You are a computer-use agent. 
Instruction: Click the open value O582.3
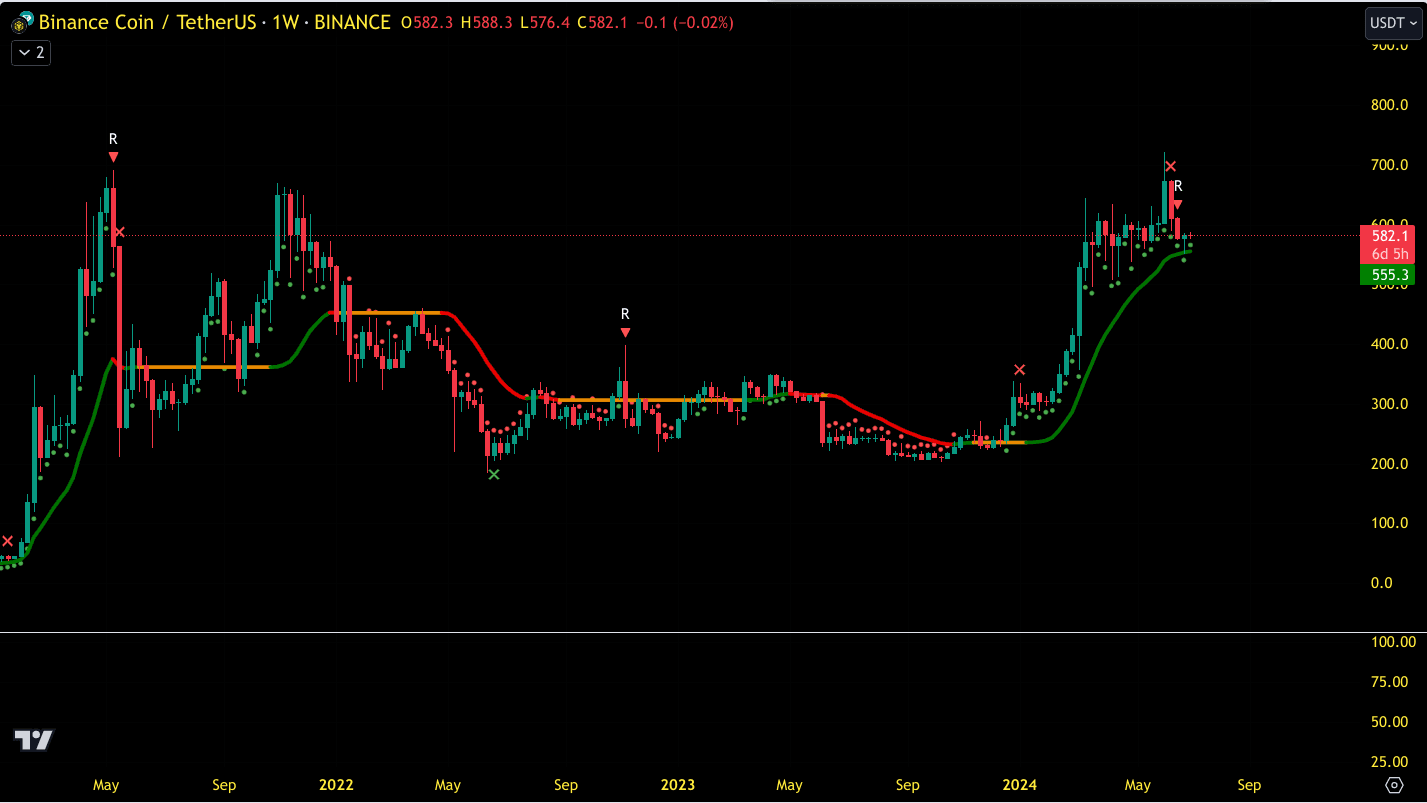coord(427,22)
